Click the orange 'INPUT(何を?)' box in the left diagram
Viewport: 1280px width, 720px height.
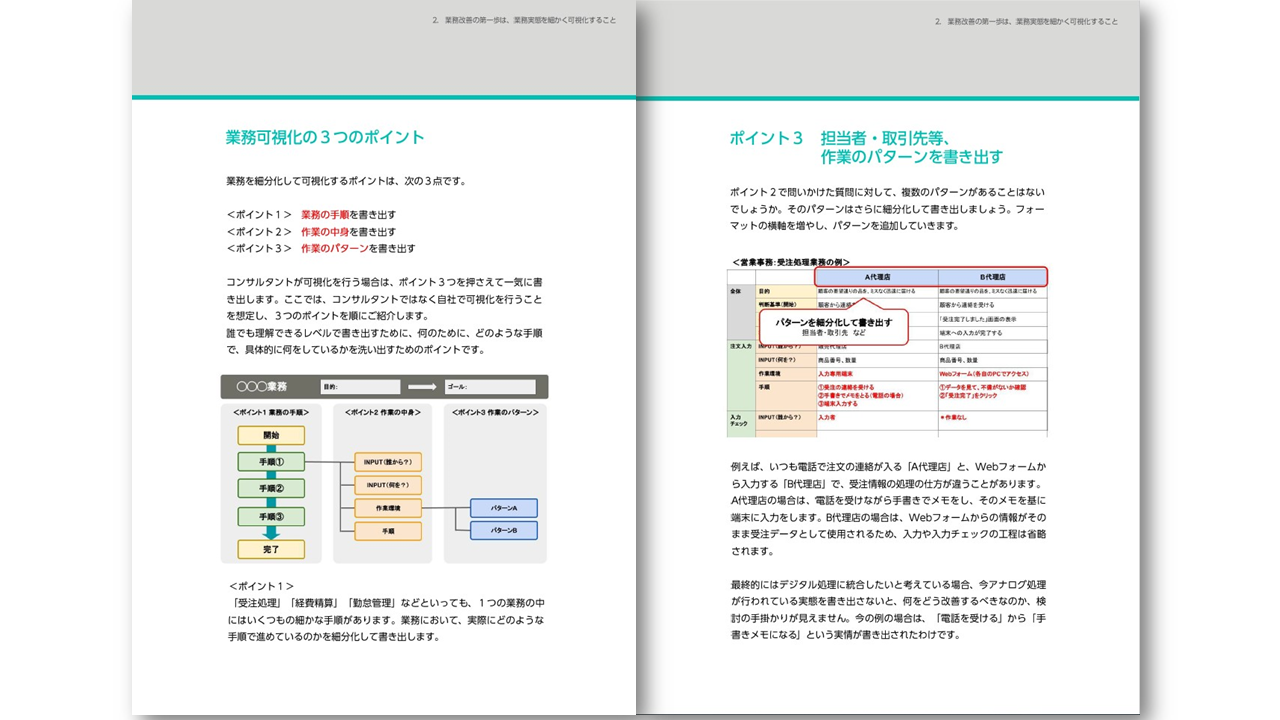coord(388,485)
